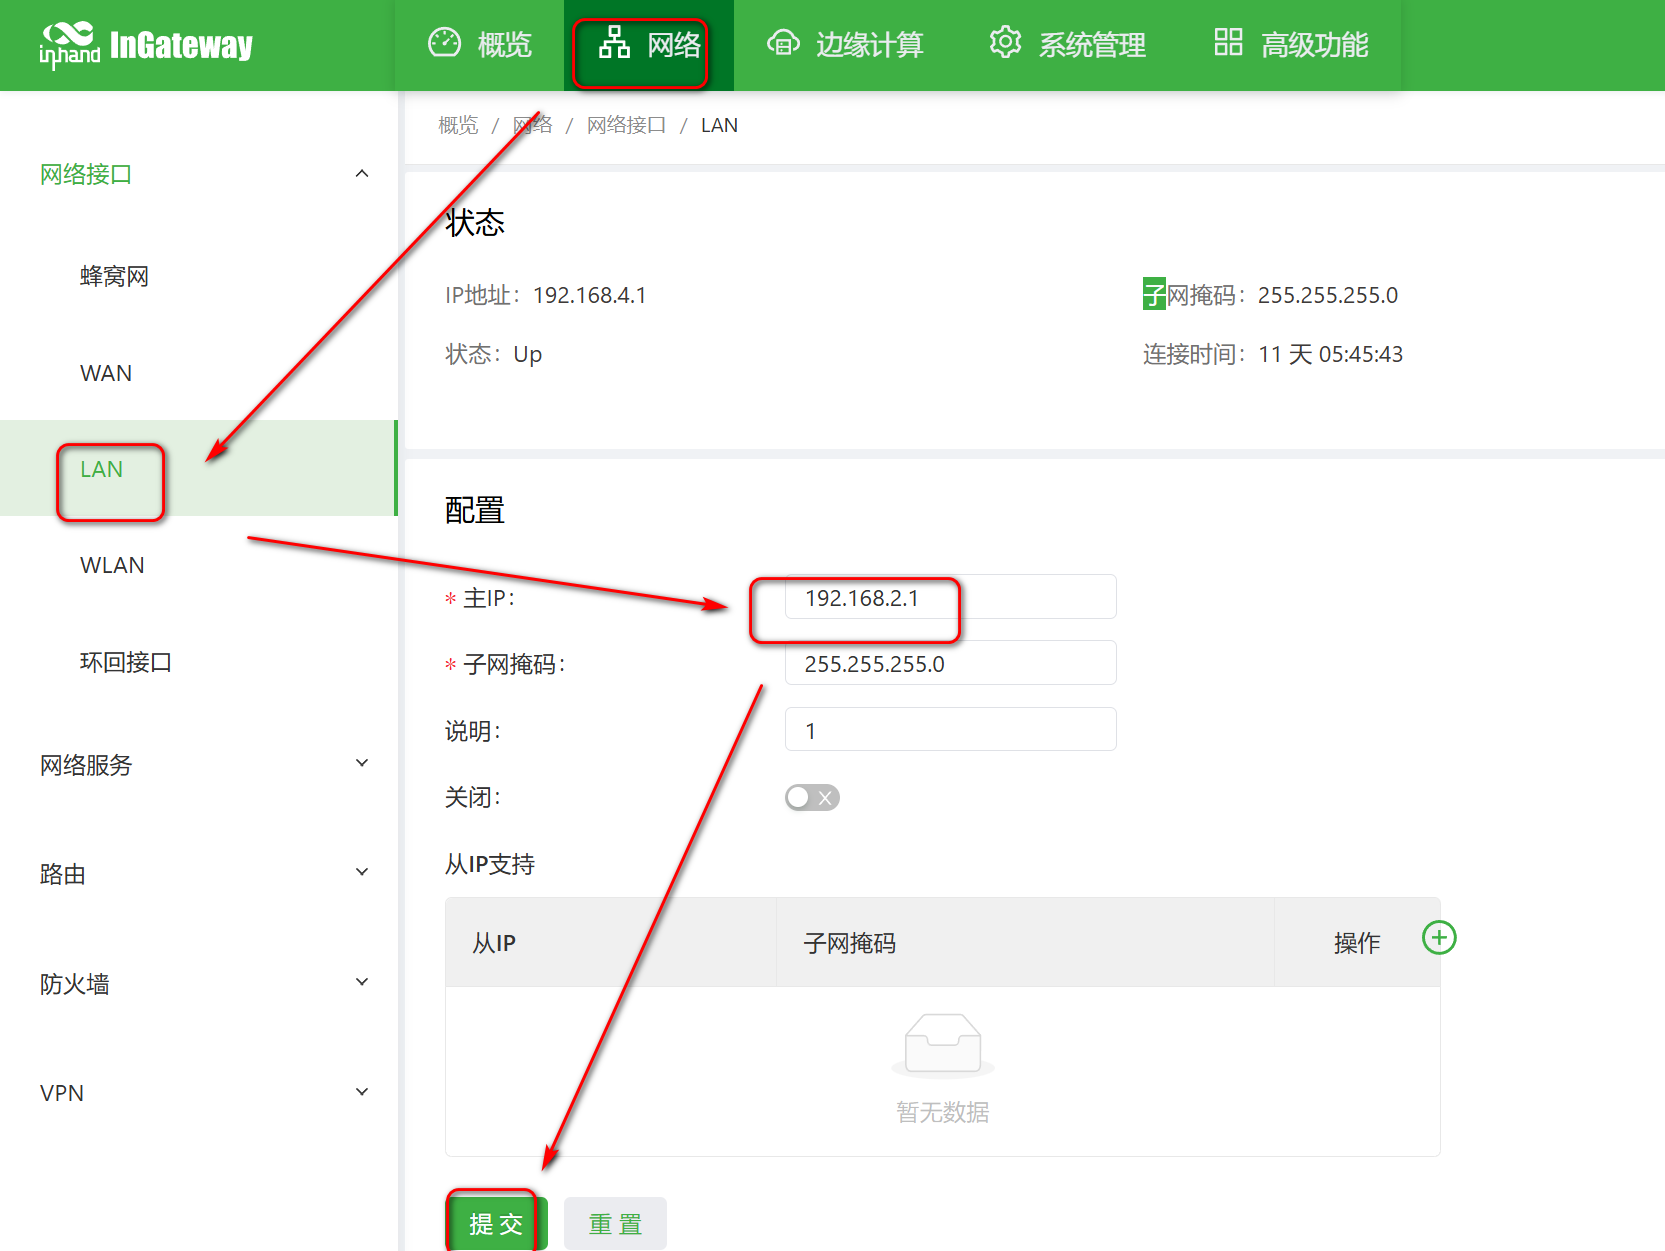Viewport: 1665px width, 1251px height.
Task: Collapse the 网络接口 sidebar section
Action: point(362,174)
